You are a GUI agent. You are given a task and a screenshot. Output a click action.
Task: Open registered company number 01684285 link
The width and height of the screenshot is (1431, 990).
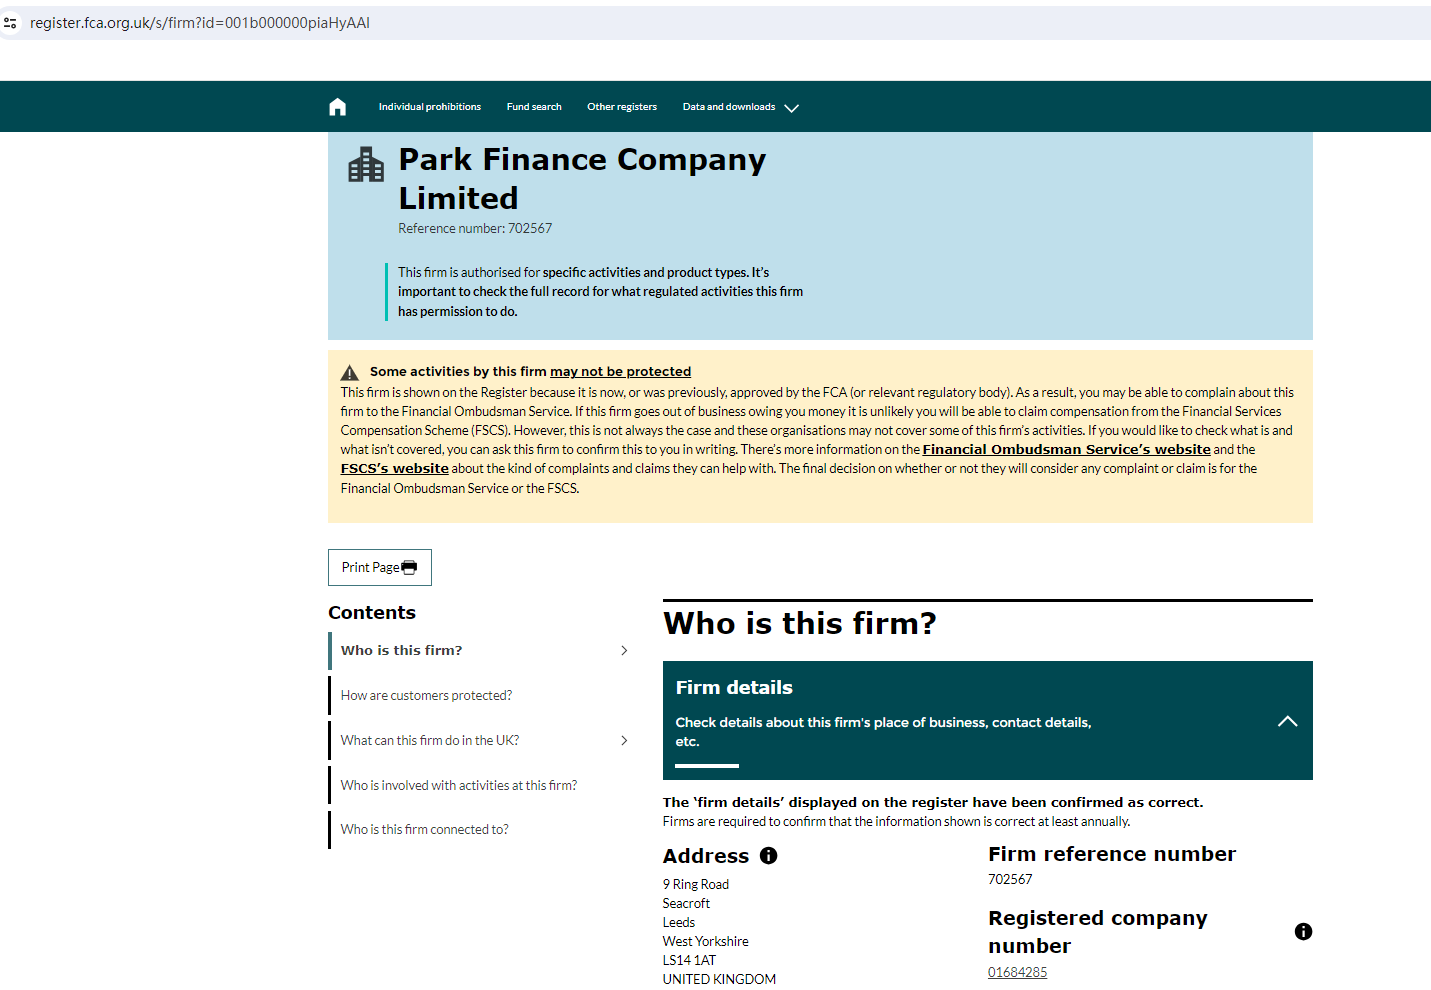click(1018, 973)
